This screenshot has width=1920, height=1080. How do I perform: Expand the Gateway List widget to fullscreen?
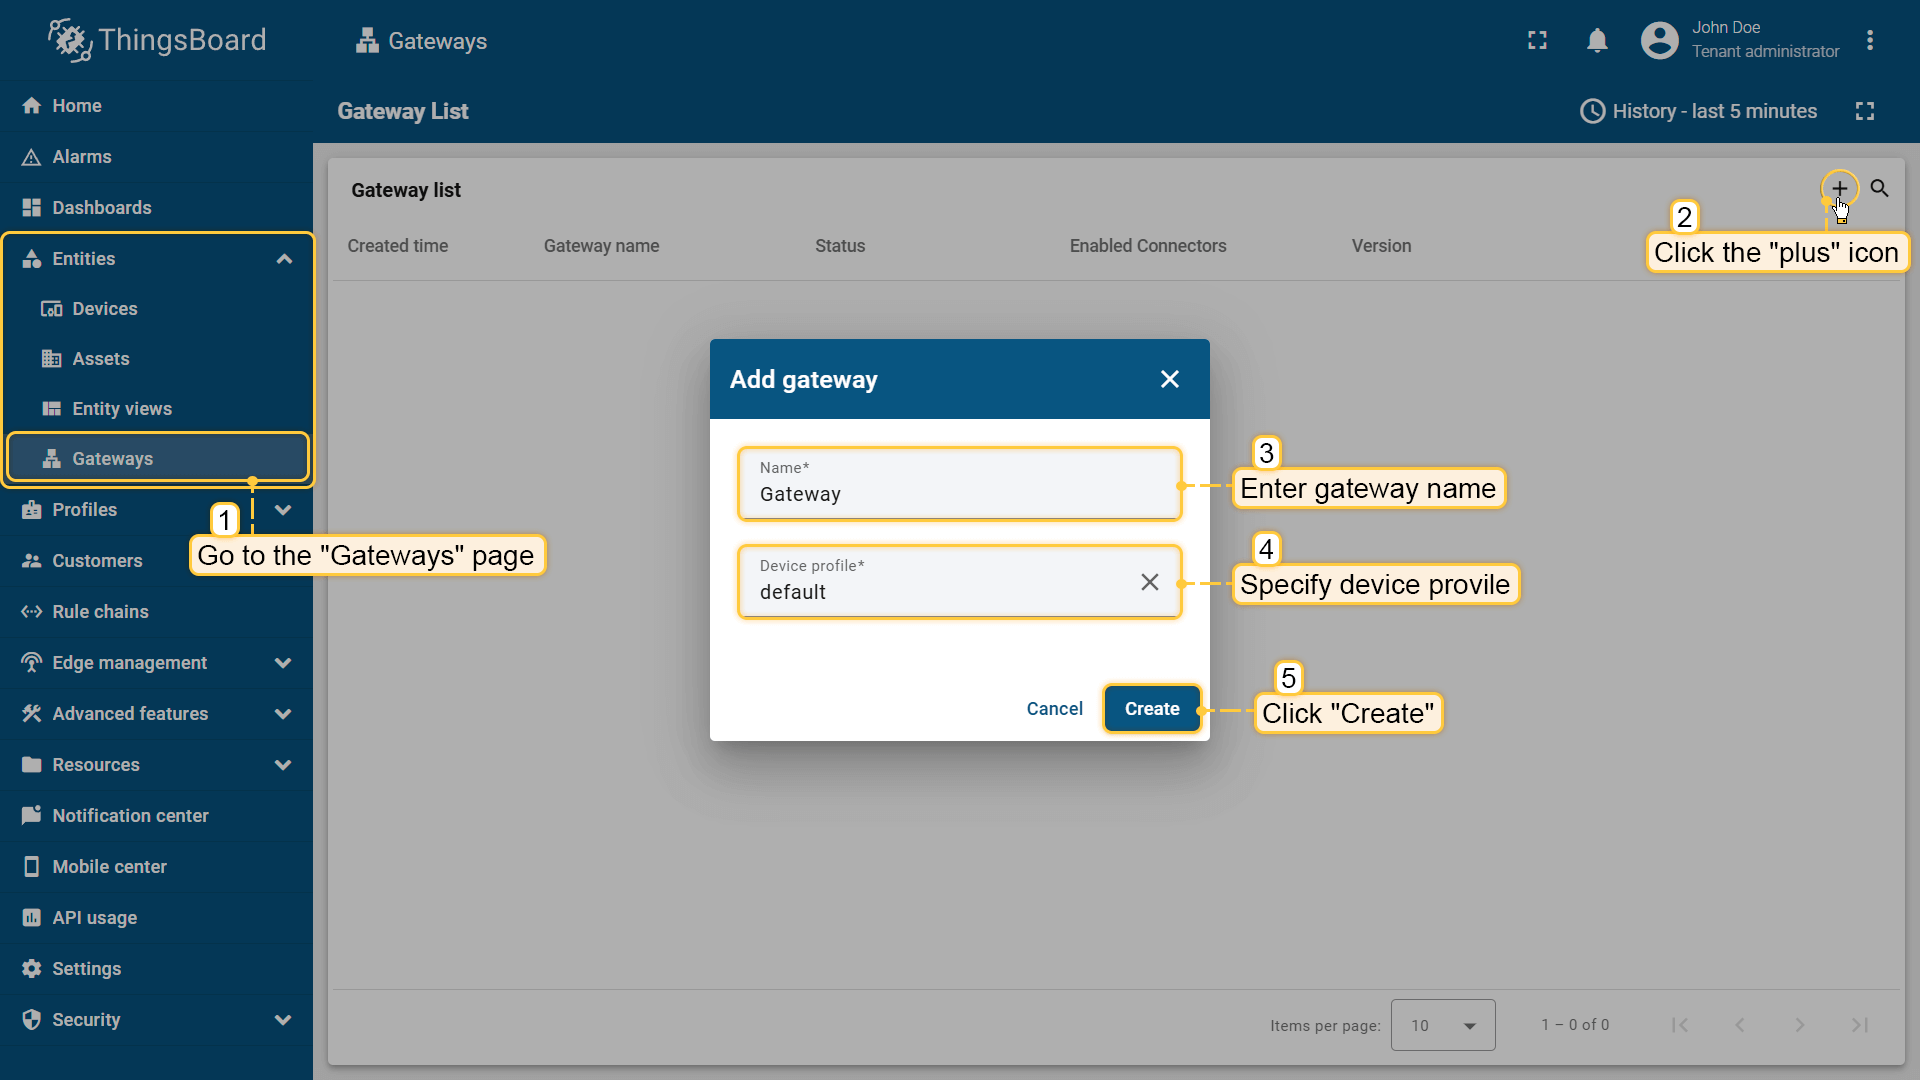pos(1864,111)
